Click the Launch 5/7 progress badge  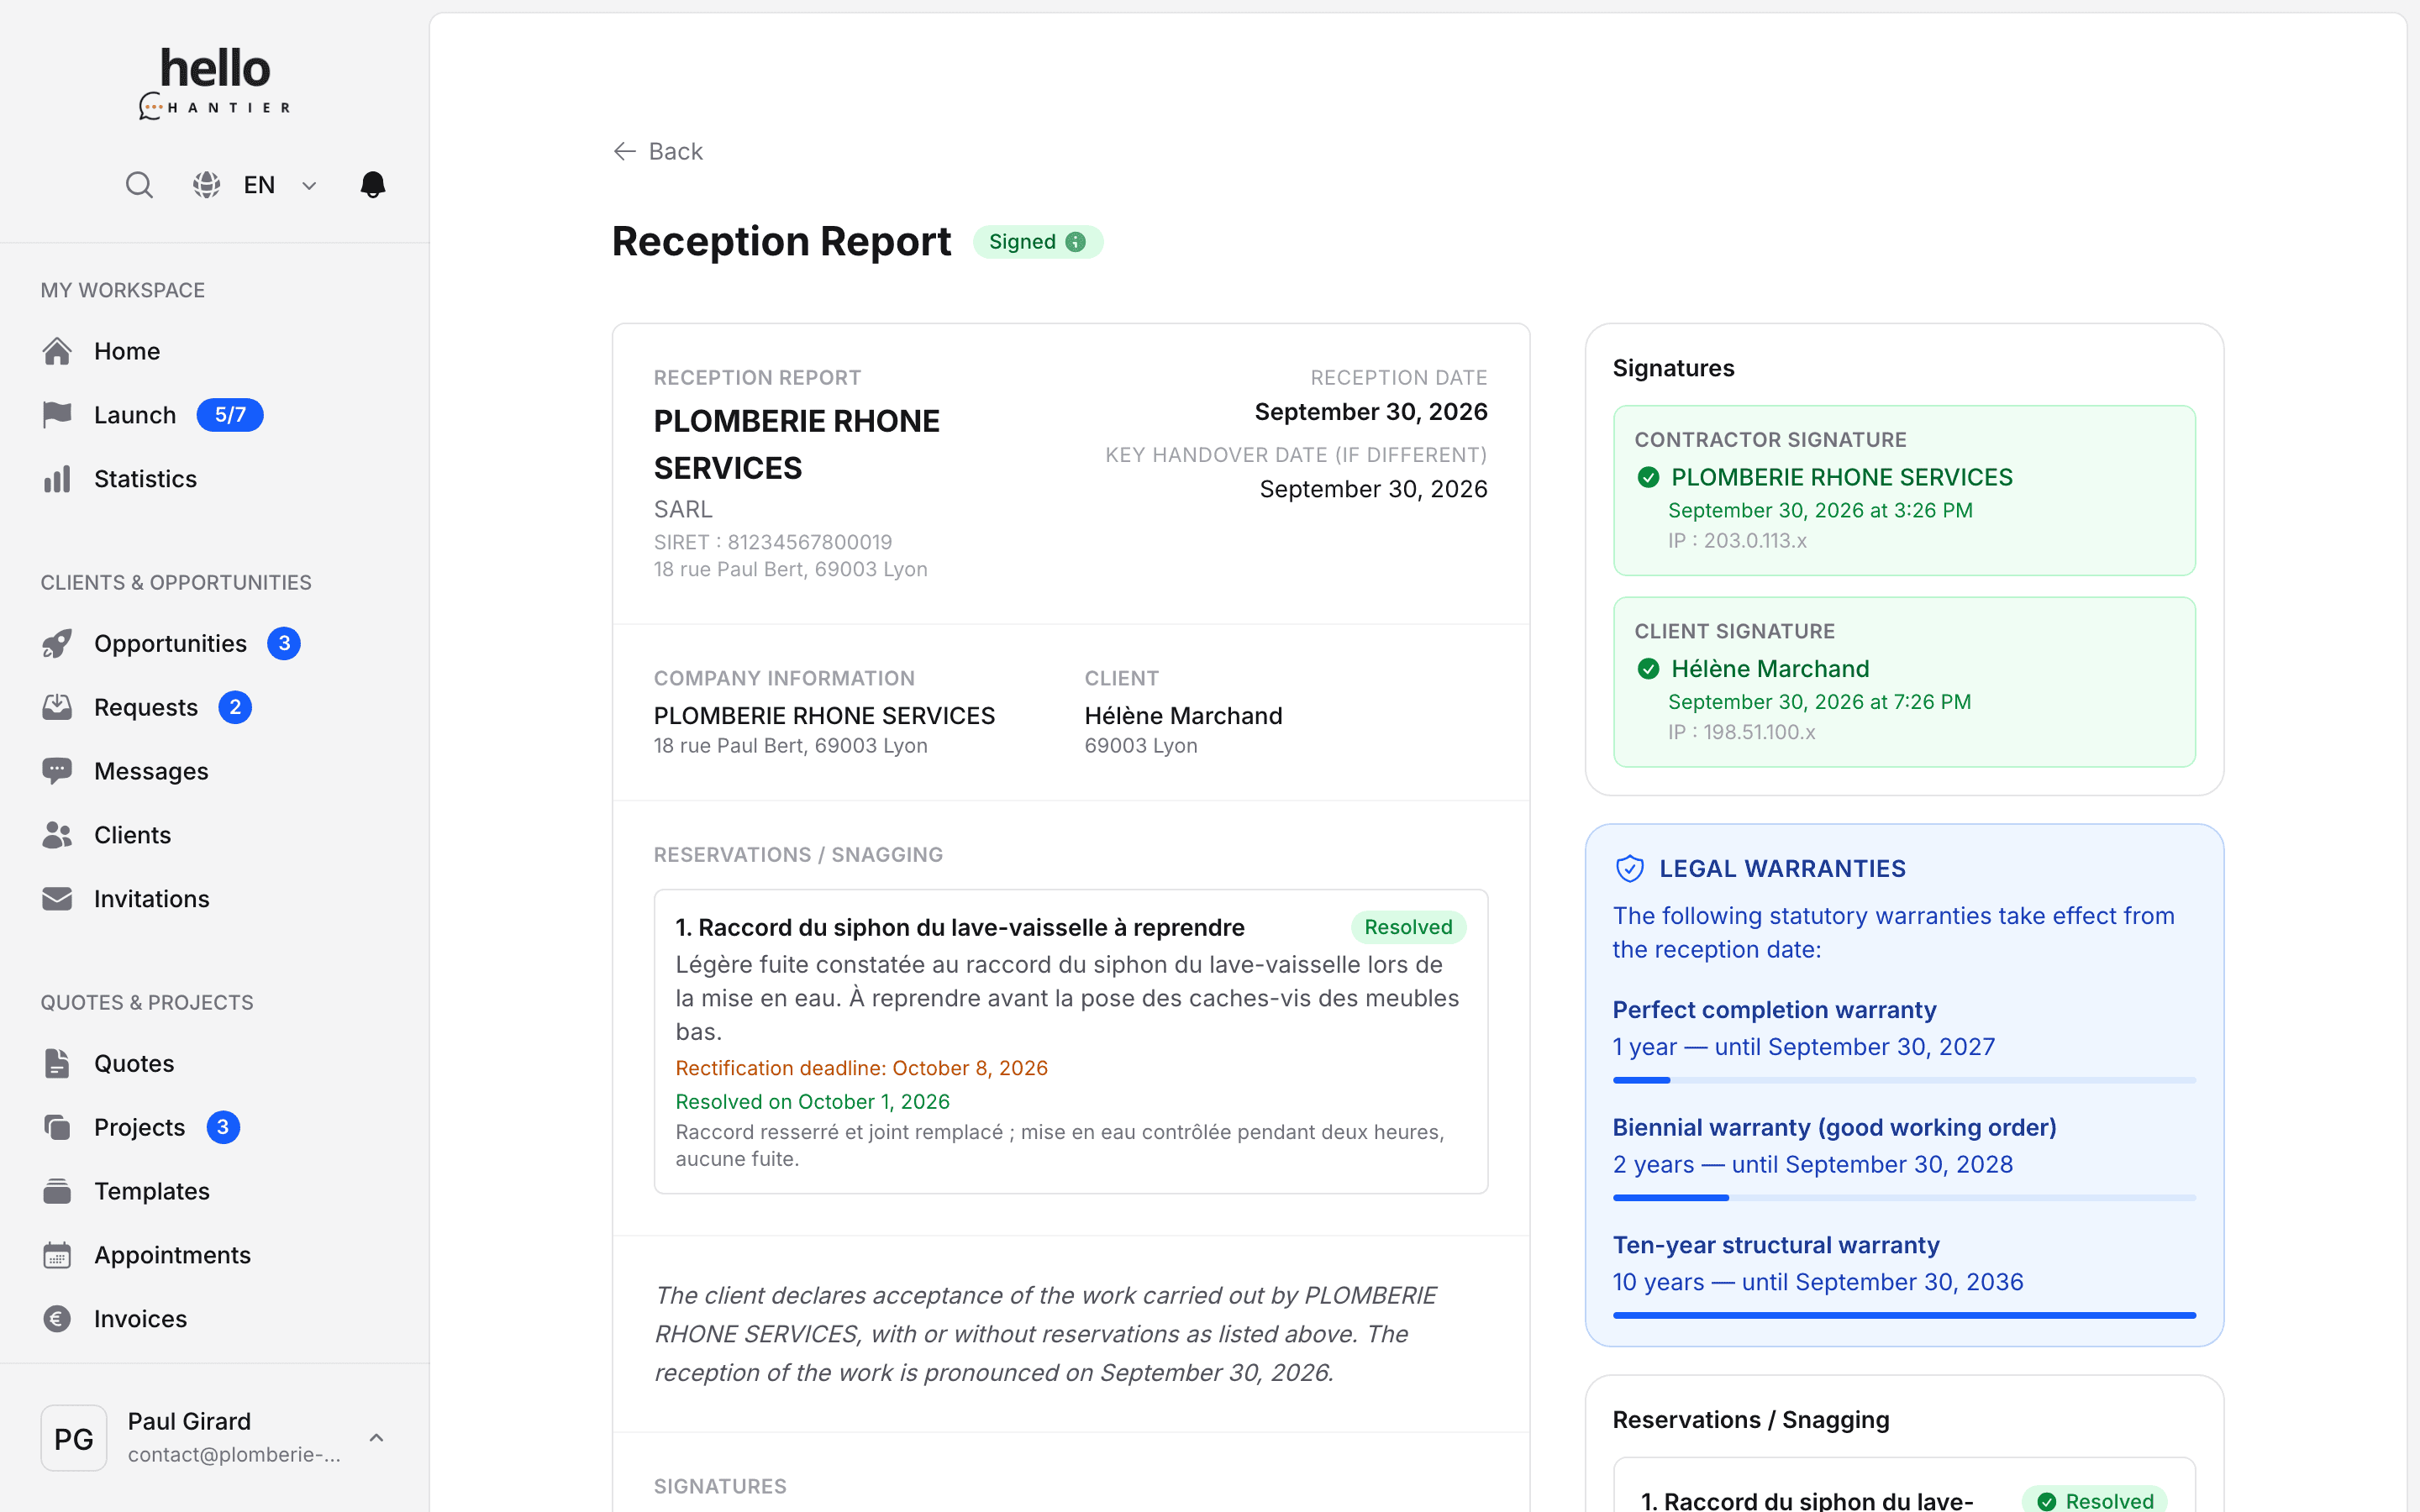point(230,415)
